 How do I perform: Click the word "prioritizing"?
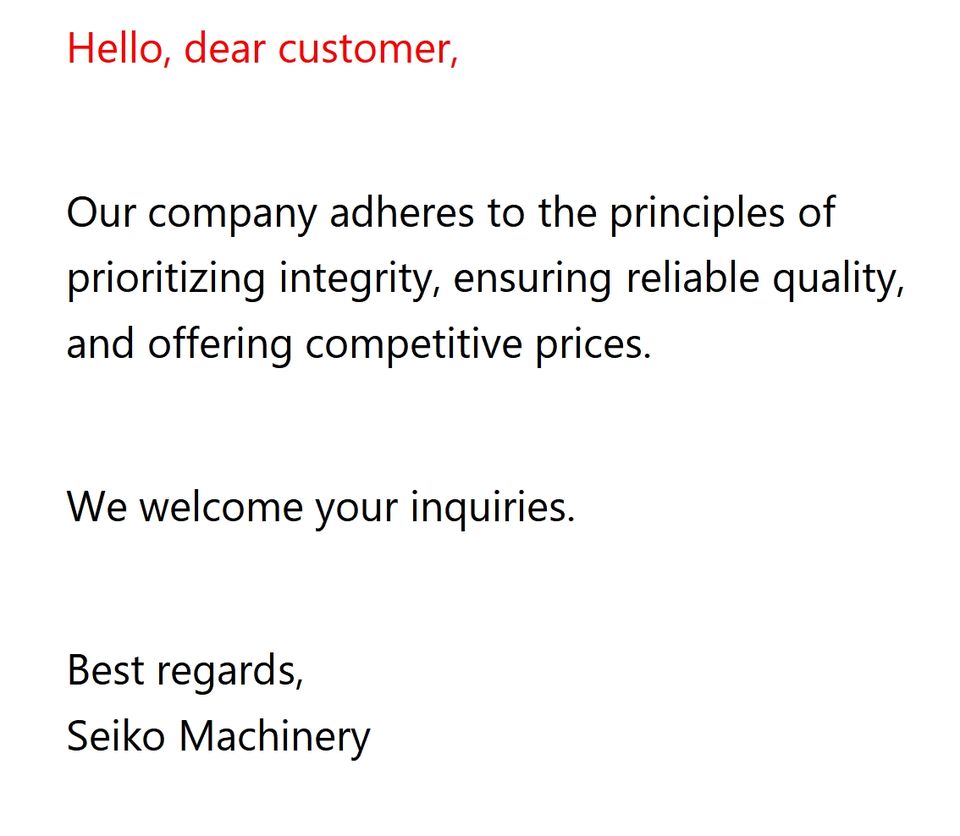tap(166, 280)
